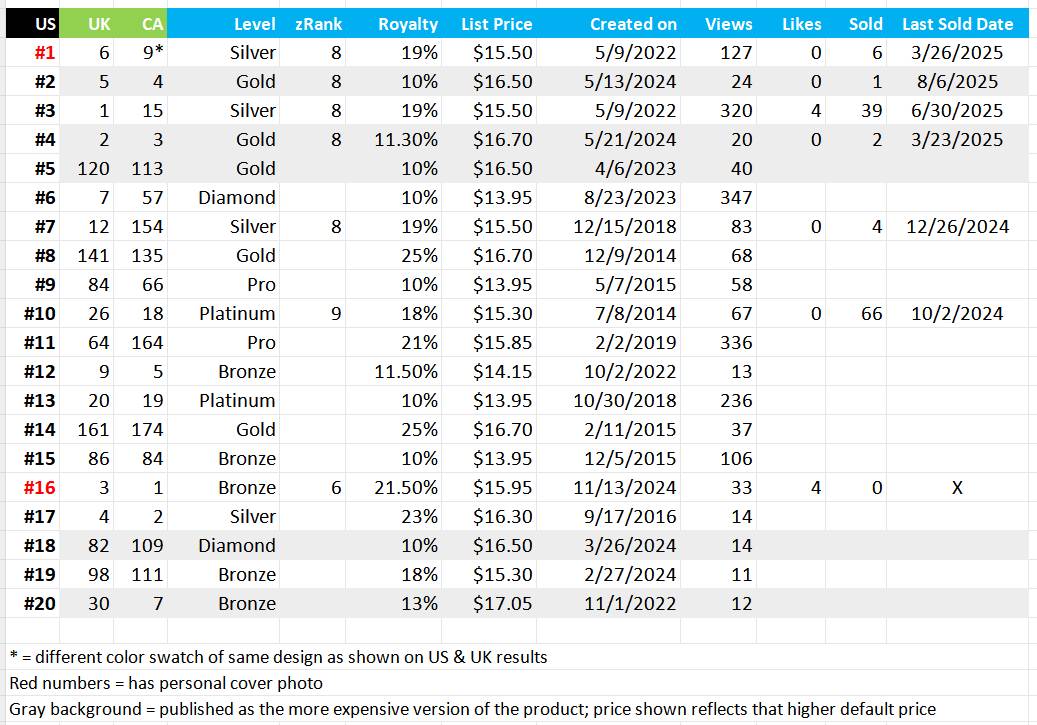Click the green CA column header
Viewport: 1037px width, 725px height.
pos(140,24)
